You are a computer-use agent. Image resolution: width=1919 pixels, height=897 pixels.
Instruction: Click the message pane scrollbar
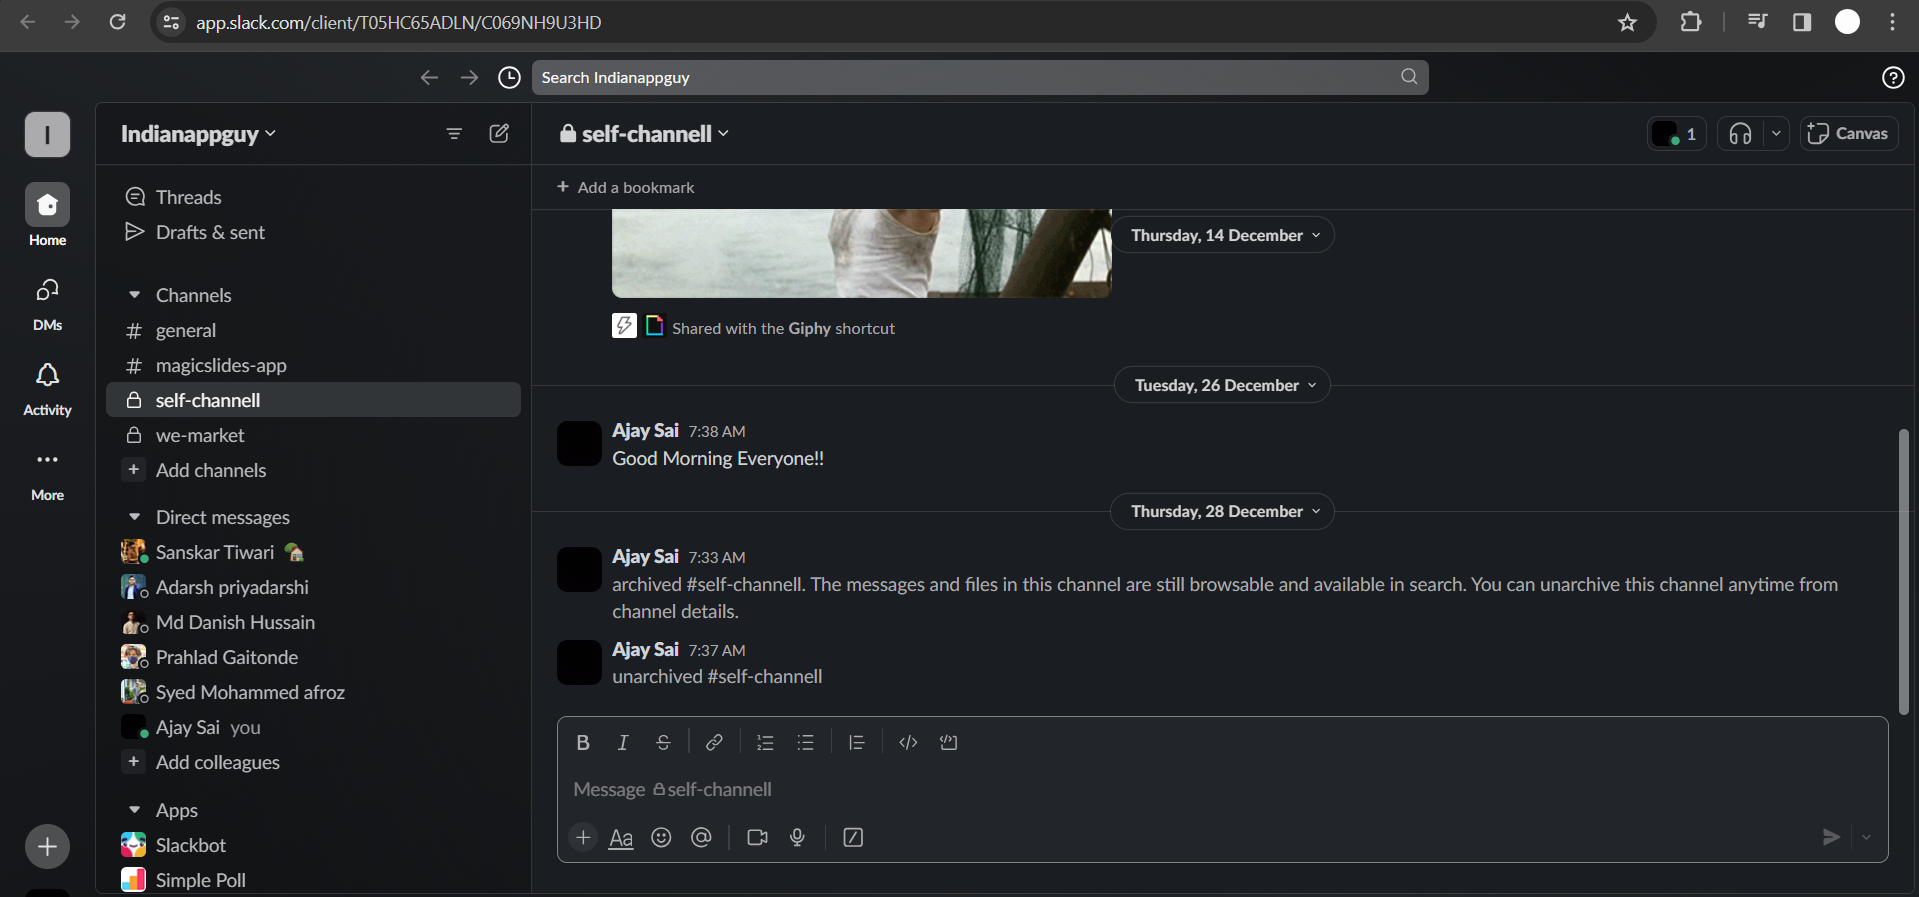(1904, 571)
